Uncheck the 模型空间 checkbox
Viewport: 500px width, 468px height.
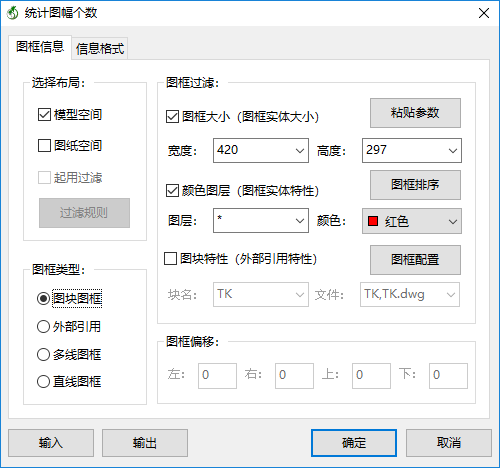tap(44, 115)
